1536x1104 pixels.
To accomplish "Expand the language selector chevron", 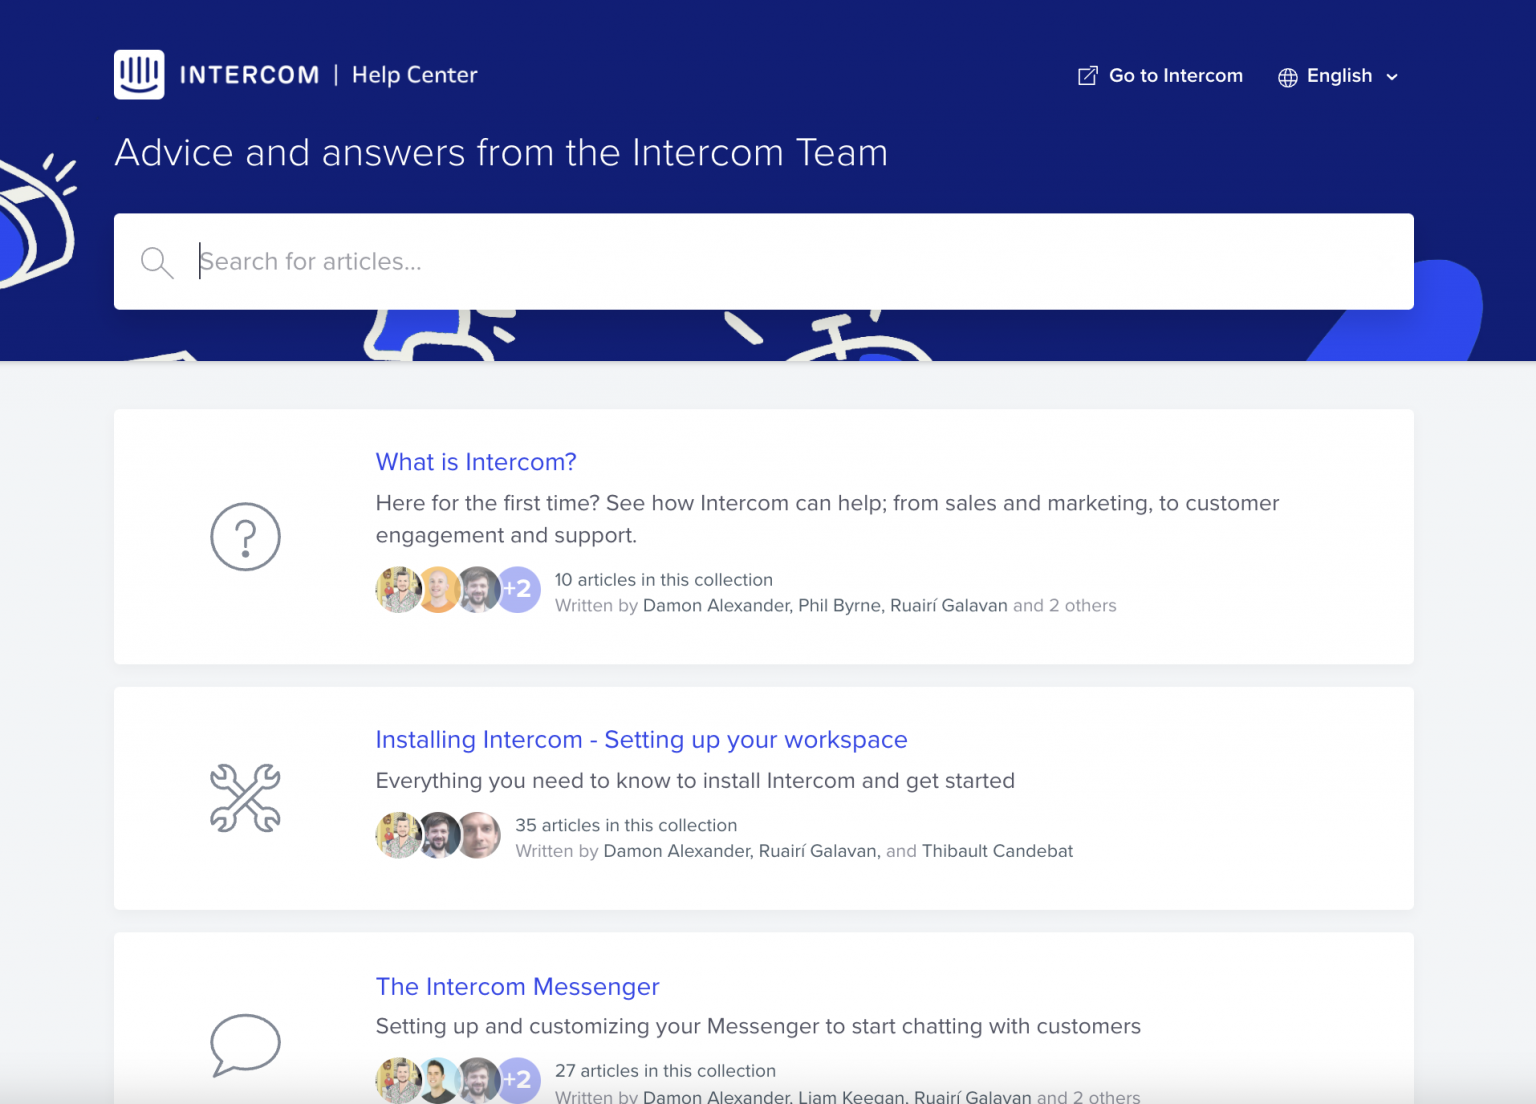I will [1395, 76].
